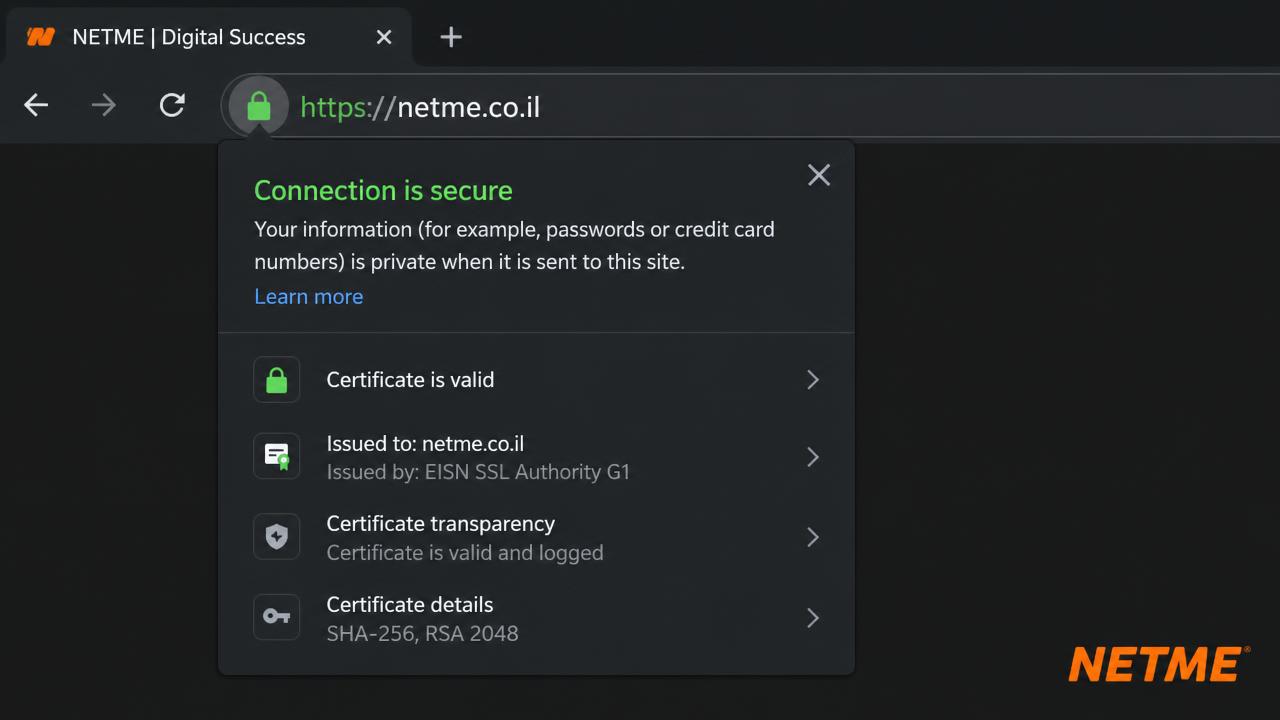
Task: Open the Certificate details row
Action: [536, 618]
